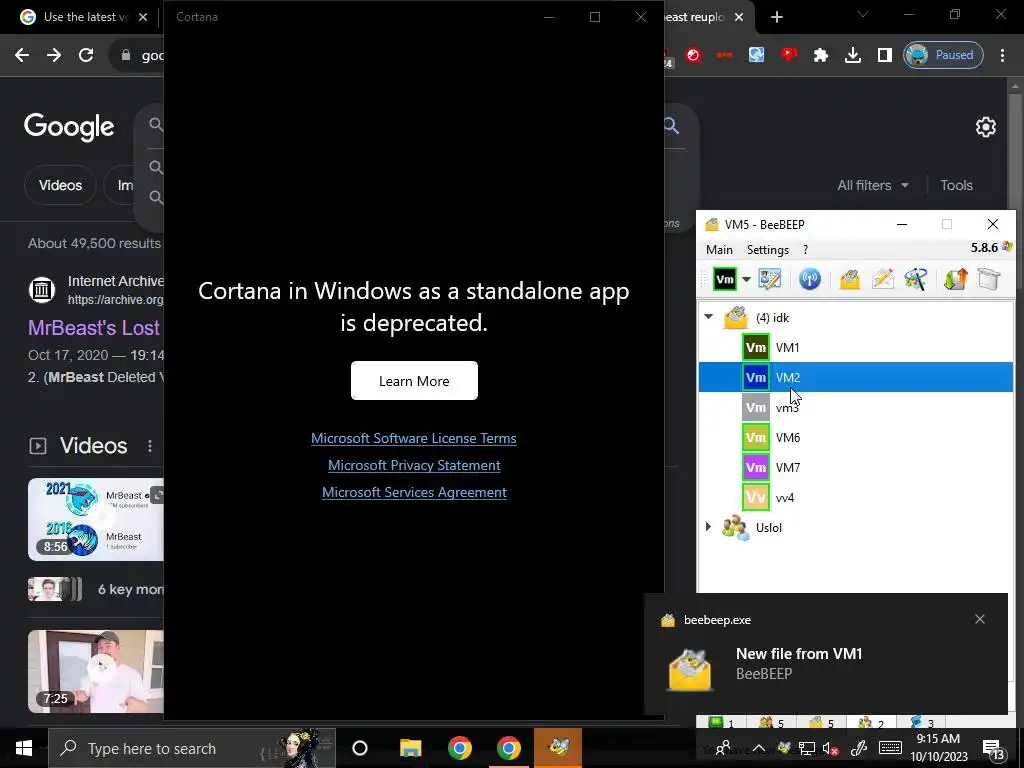Screen dimensions: 1024x768
Task: Select user VM7 in BeeBEEP list
Action: pyautogui.click(x=856, y=468)
